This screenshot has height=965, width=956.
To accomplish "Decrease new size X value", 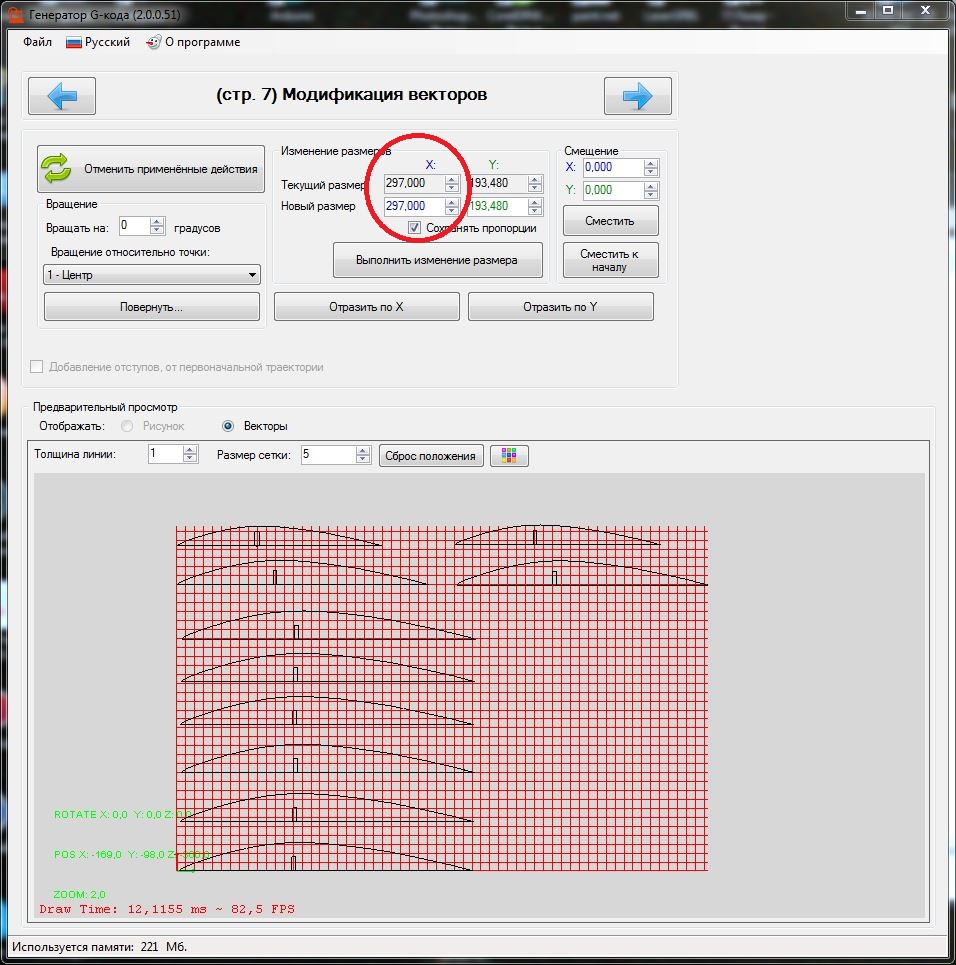I will click(452, 210).
